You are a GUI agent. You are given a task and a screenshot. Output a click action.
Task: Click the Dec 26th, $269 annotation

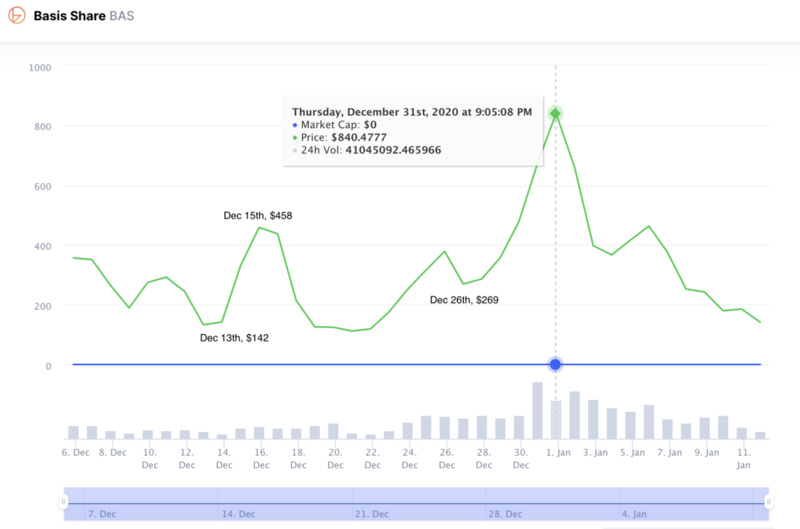pyautogui.click(x=464, y=300)
